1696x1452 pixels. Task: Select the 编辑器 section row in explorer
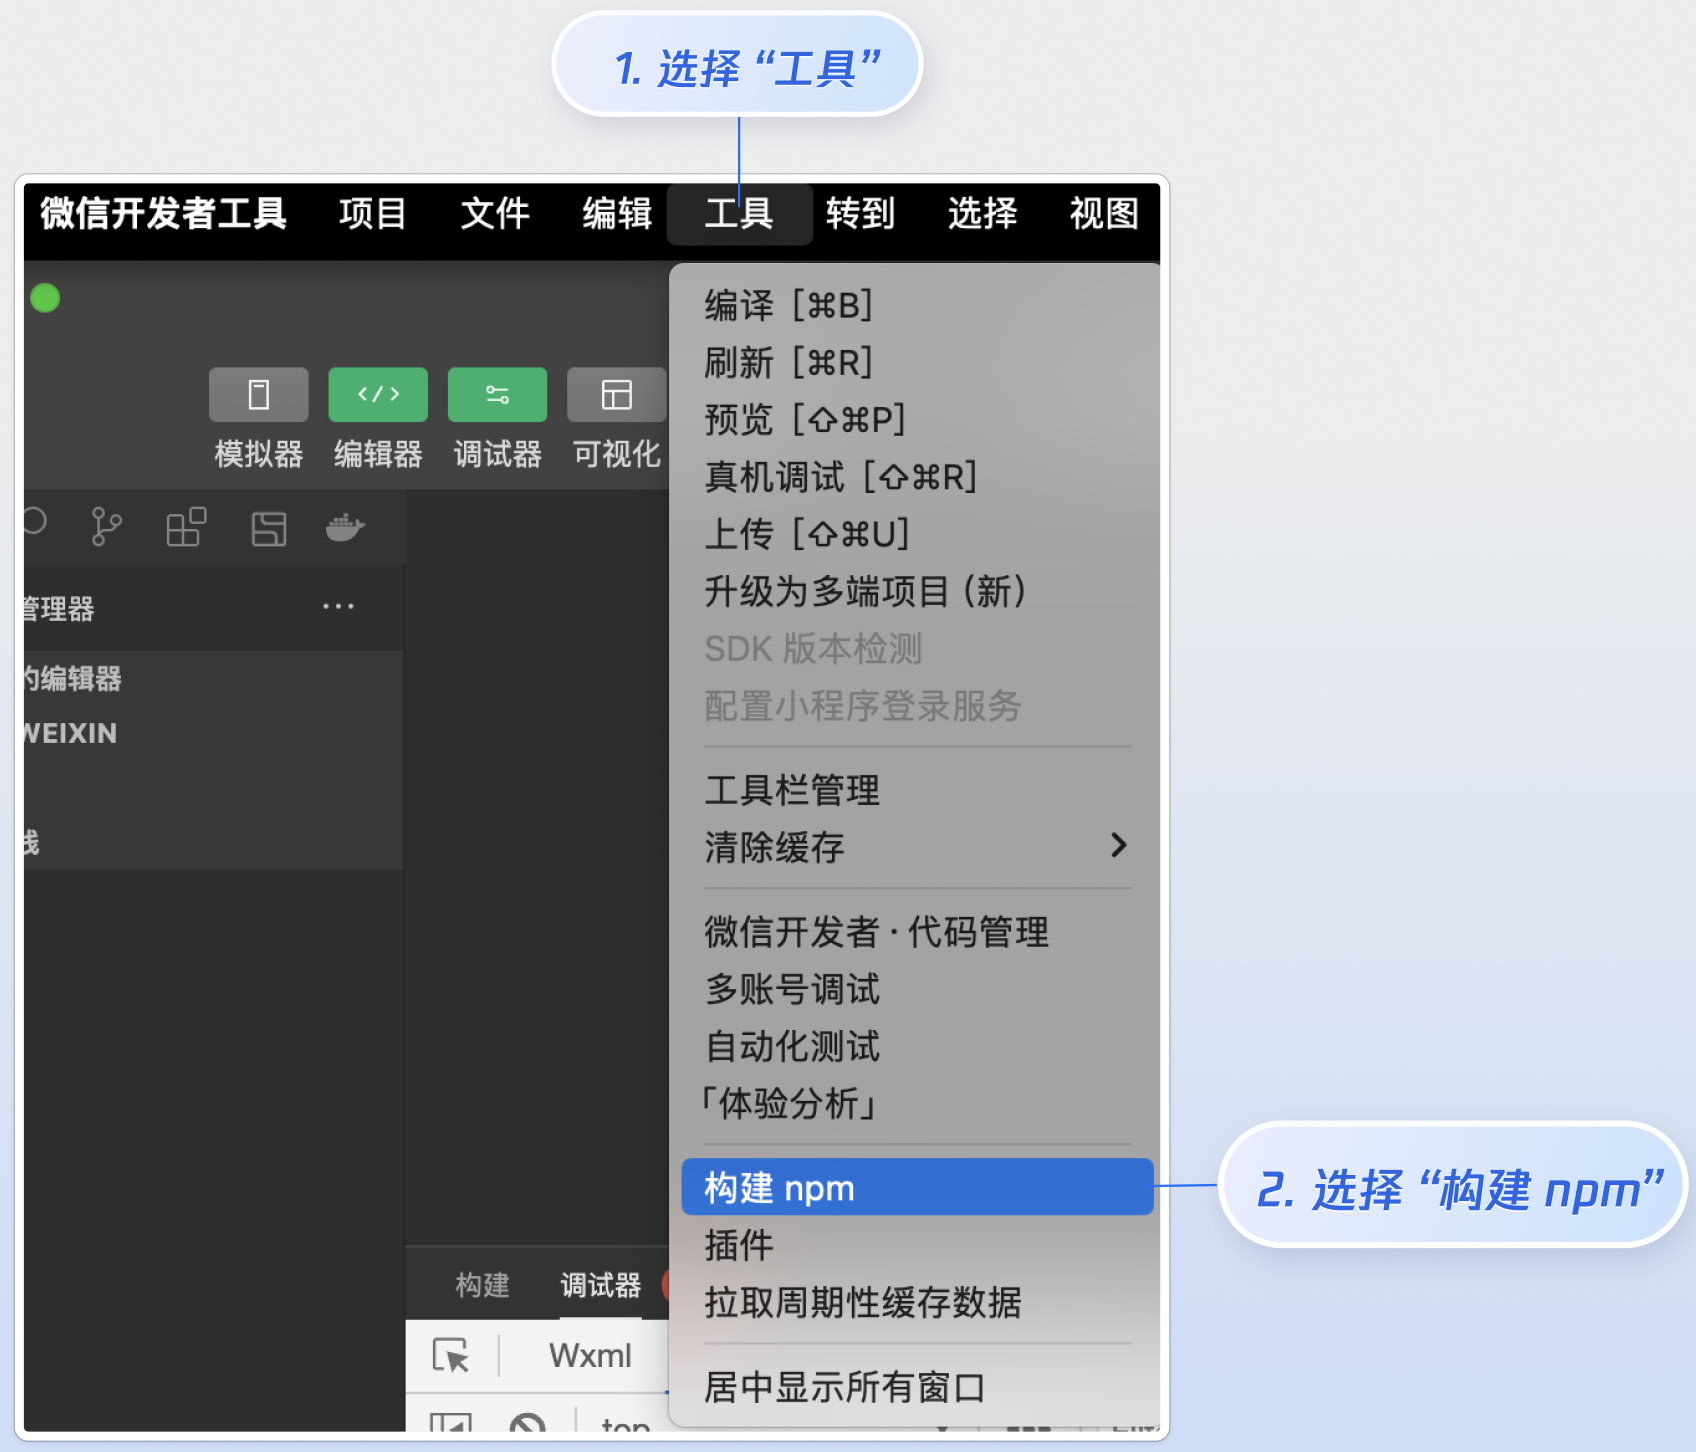click(x=213, y=679)
